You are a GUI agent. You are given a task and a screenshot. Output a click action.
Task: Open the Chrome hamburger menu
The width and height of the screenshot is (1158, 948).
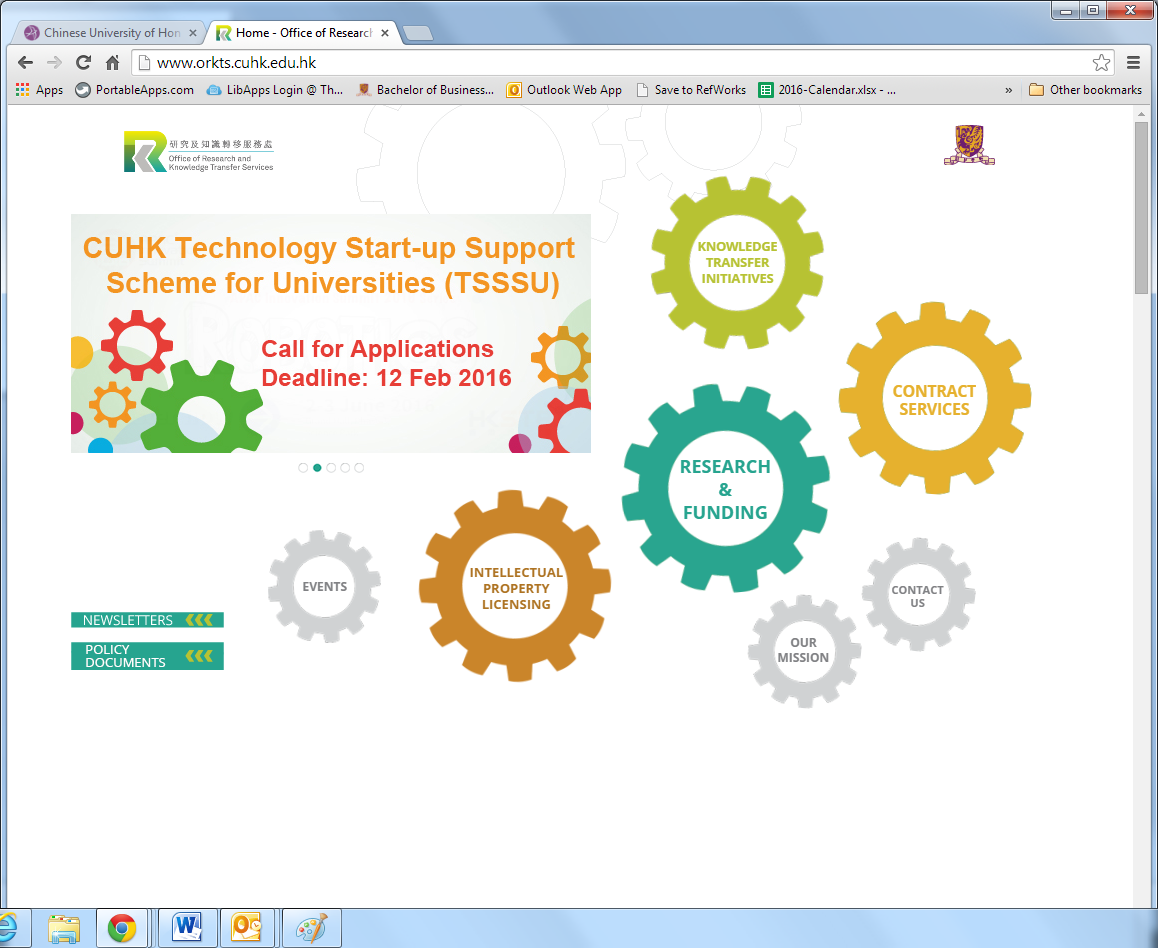[x=1134, y=63]
